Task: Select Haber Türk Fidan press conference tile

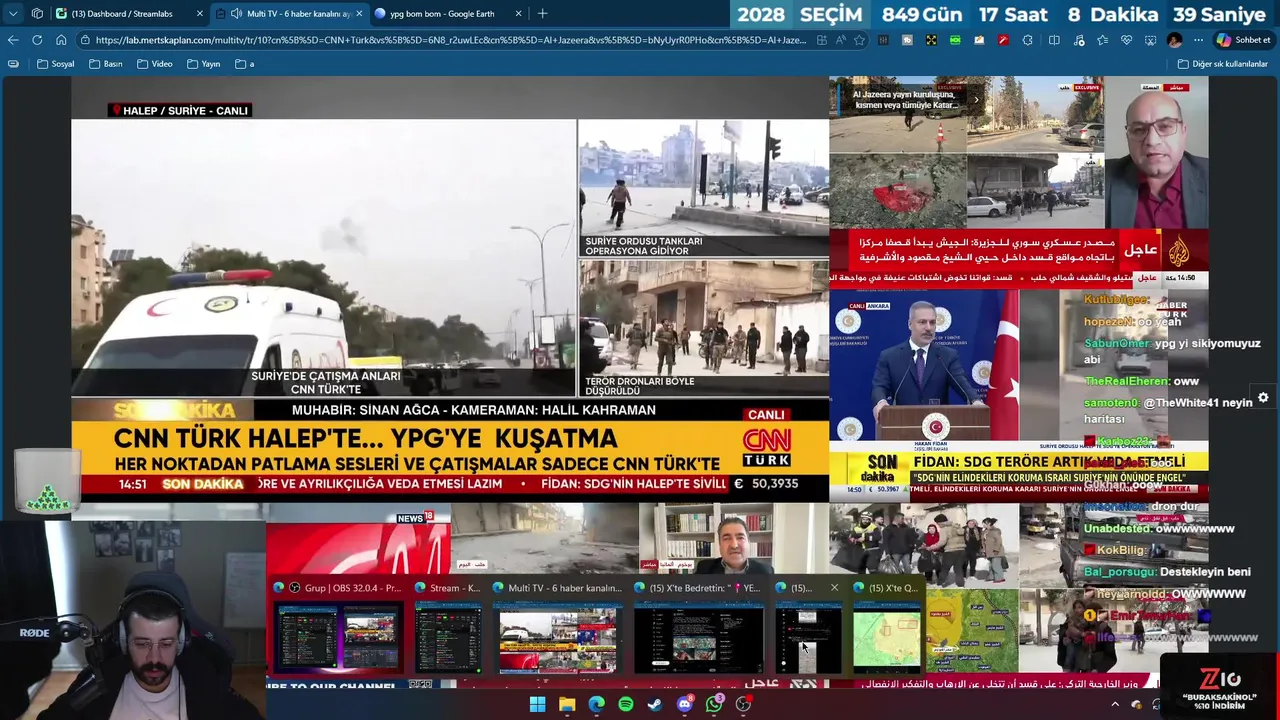Action: [x=1018, y=395]
